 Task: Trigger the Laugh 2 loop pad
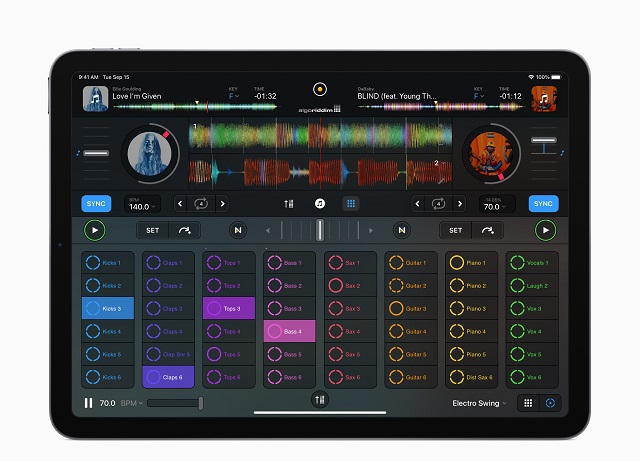[532, 285]
